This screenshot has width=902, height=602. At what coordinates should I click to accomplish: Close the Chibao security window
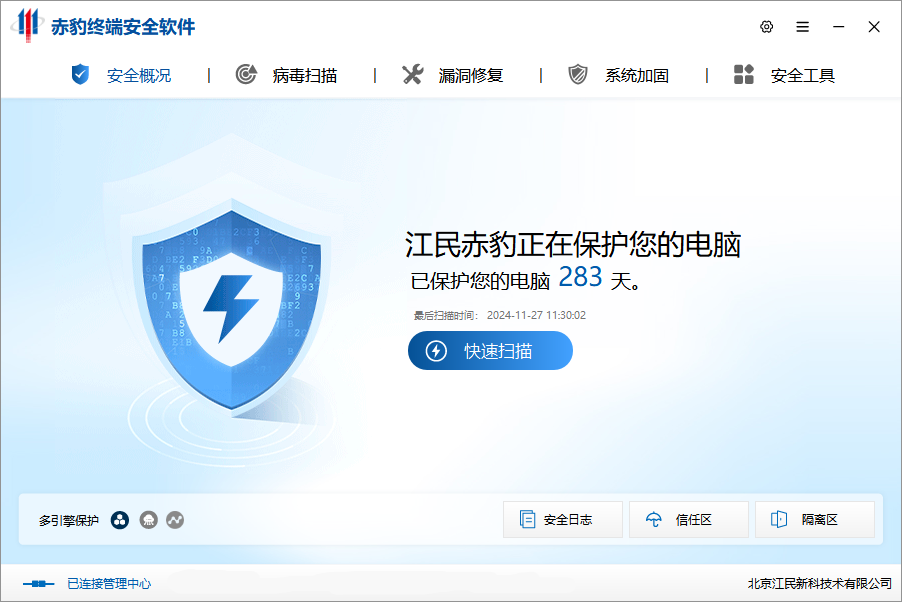874,26
